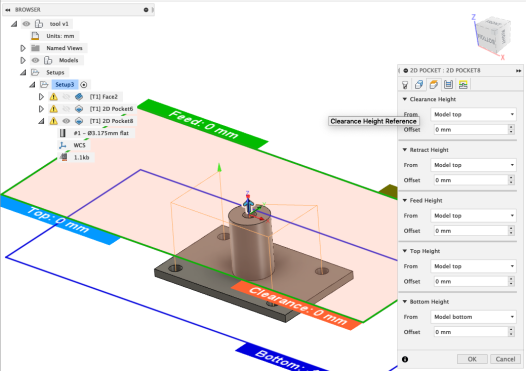Click the ViewCube in the corner
This screenshot has width=526, height=371.
click(493, 36)
